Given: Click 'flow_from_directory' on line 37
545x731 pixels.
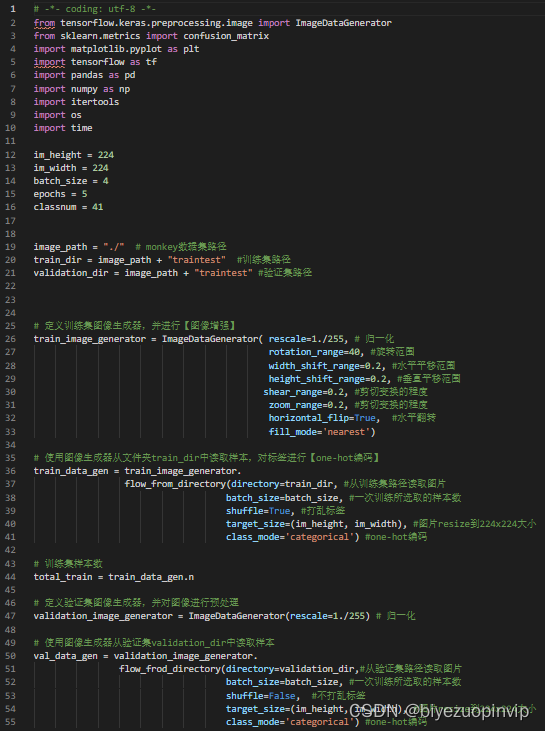Looking at the screenshot, I should 175,484.
